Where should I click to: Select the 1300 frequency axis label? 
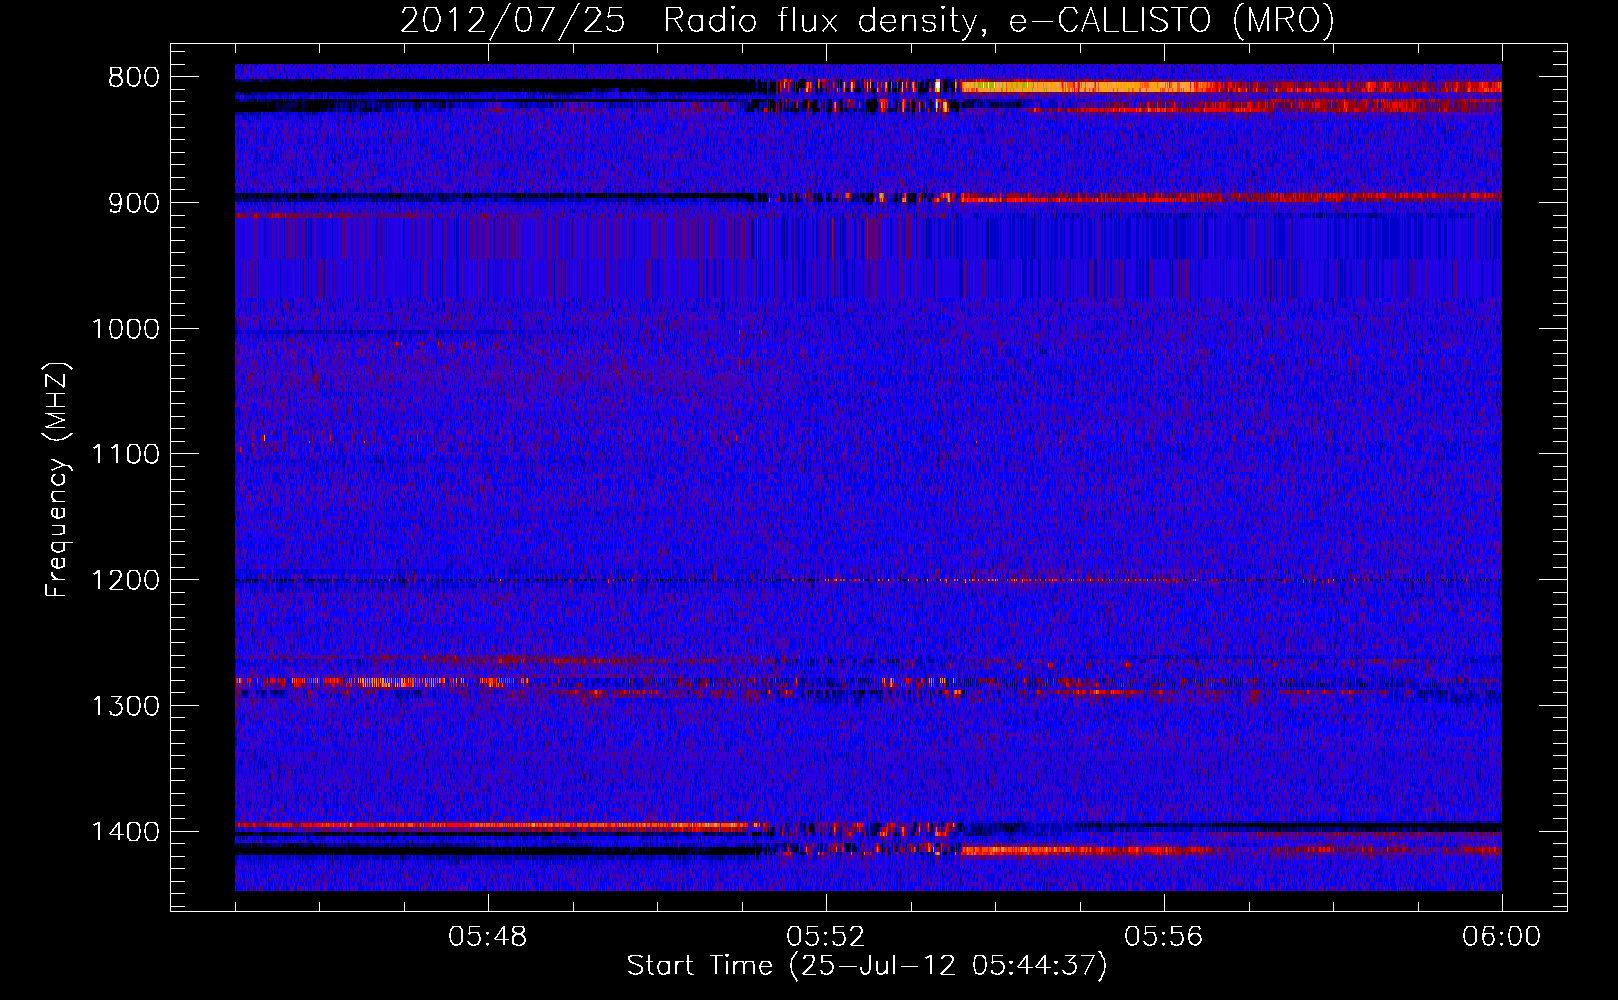tap(125, 706)
